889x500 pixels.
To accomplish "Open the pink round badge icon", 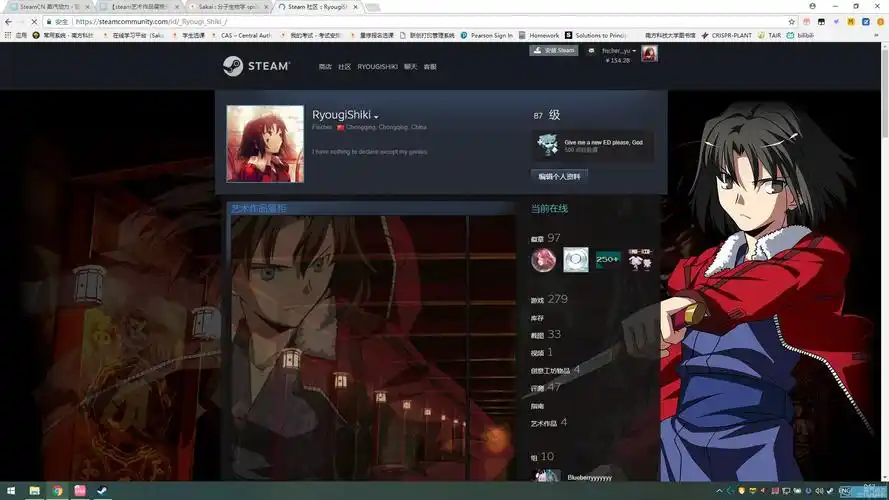I will tap(543, 260).
